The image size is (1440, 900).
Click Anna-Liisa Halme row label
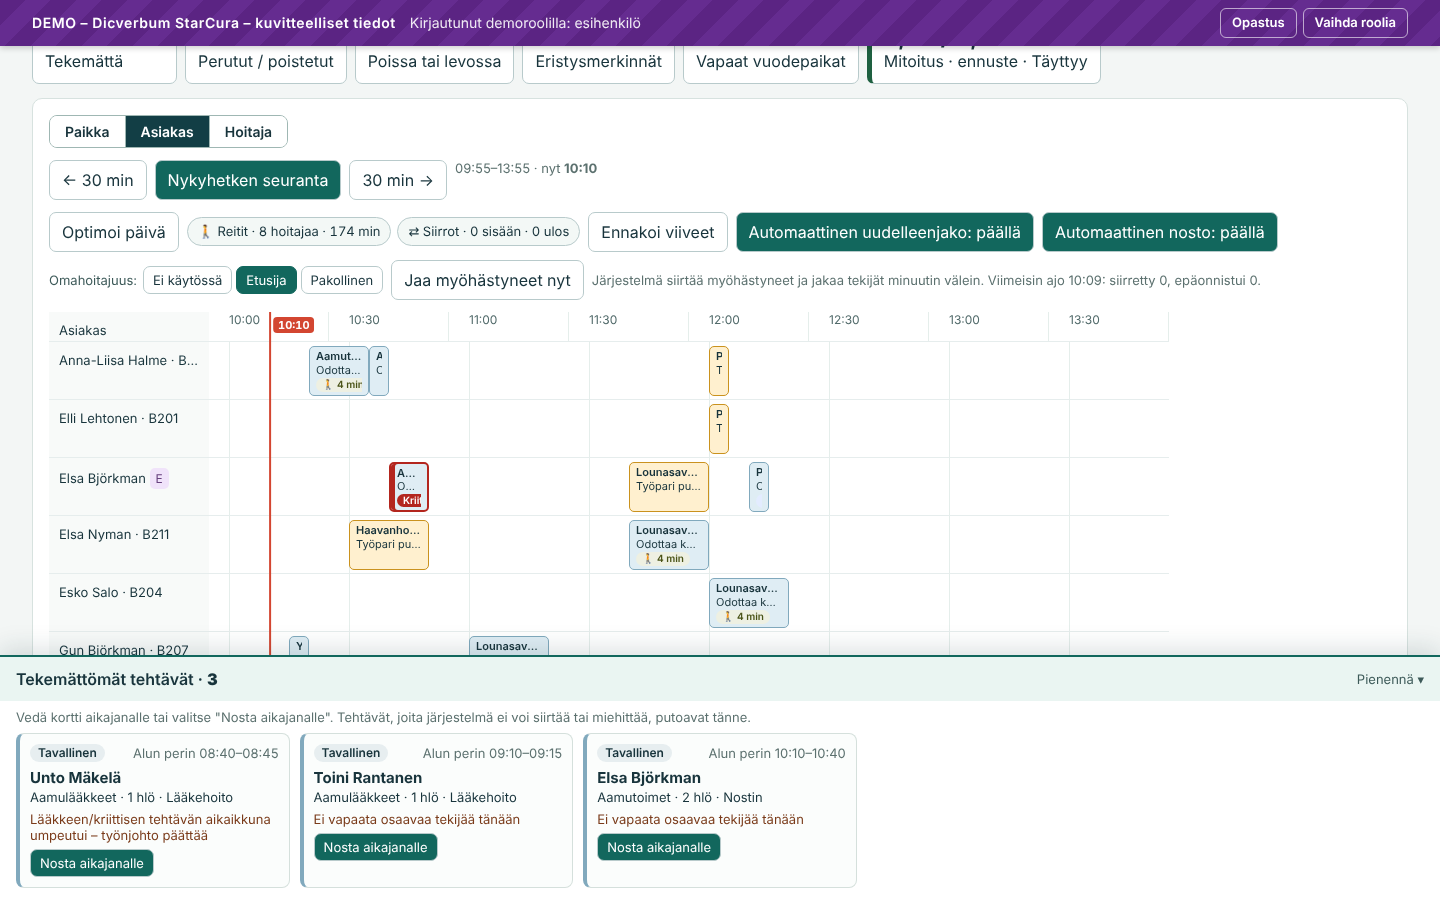(x=128, y=361)
